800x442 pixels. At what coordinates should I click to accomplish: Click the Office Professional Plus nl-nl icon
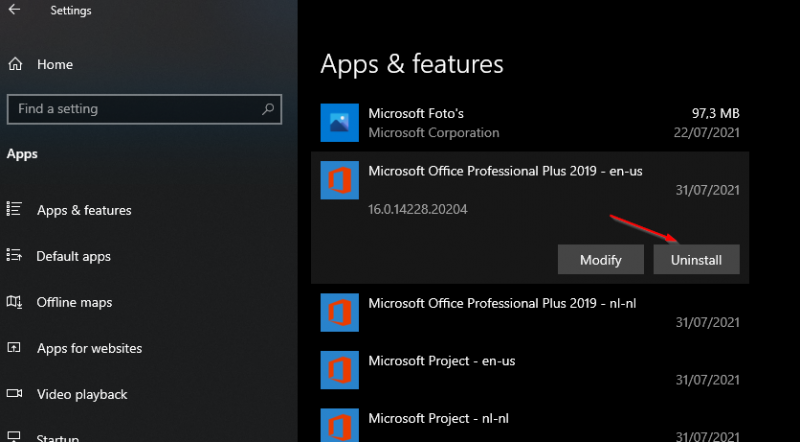pyautogui.click(x=339, y=312)
